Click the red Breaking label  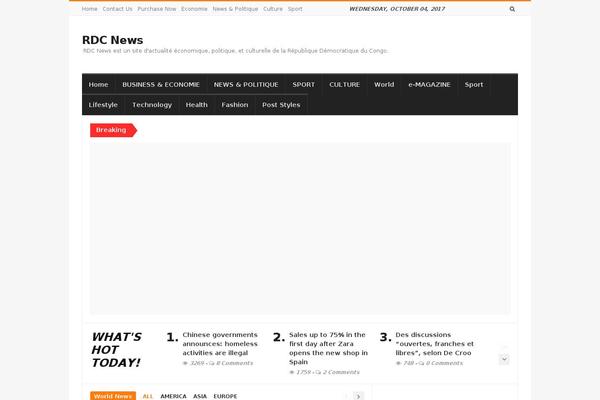(x=113, y=130)
